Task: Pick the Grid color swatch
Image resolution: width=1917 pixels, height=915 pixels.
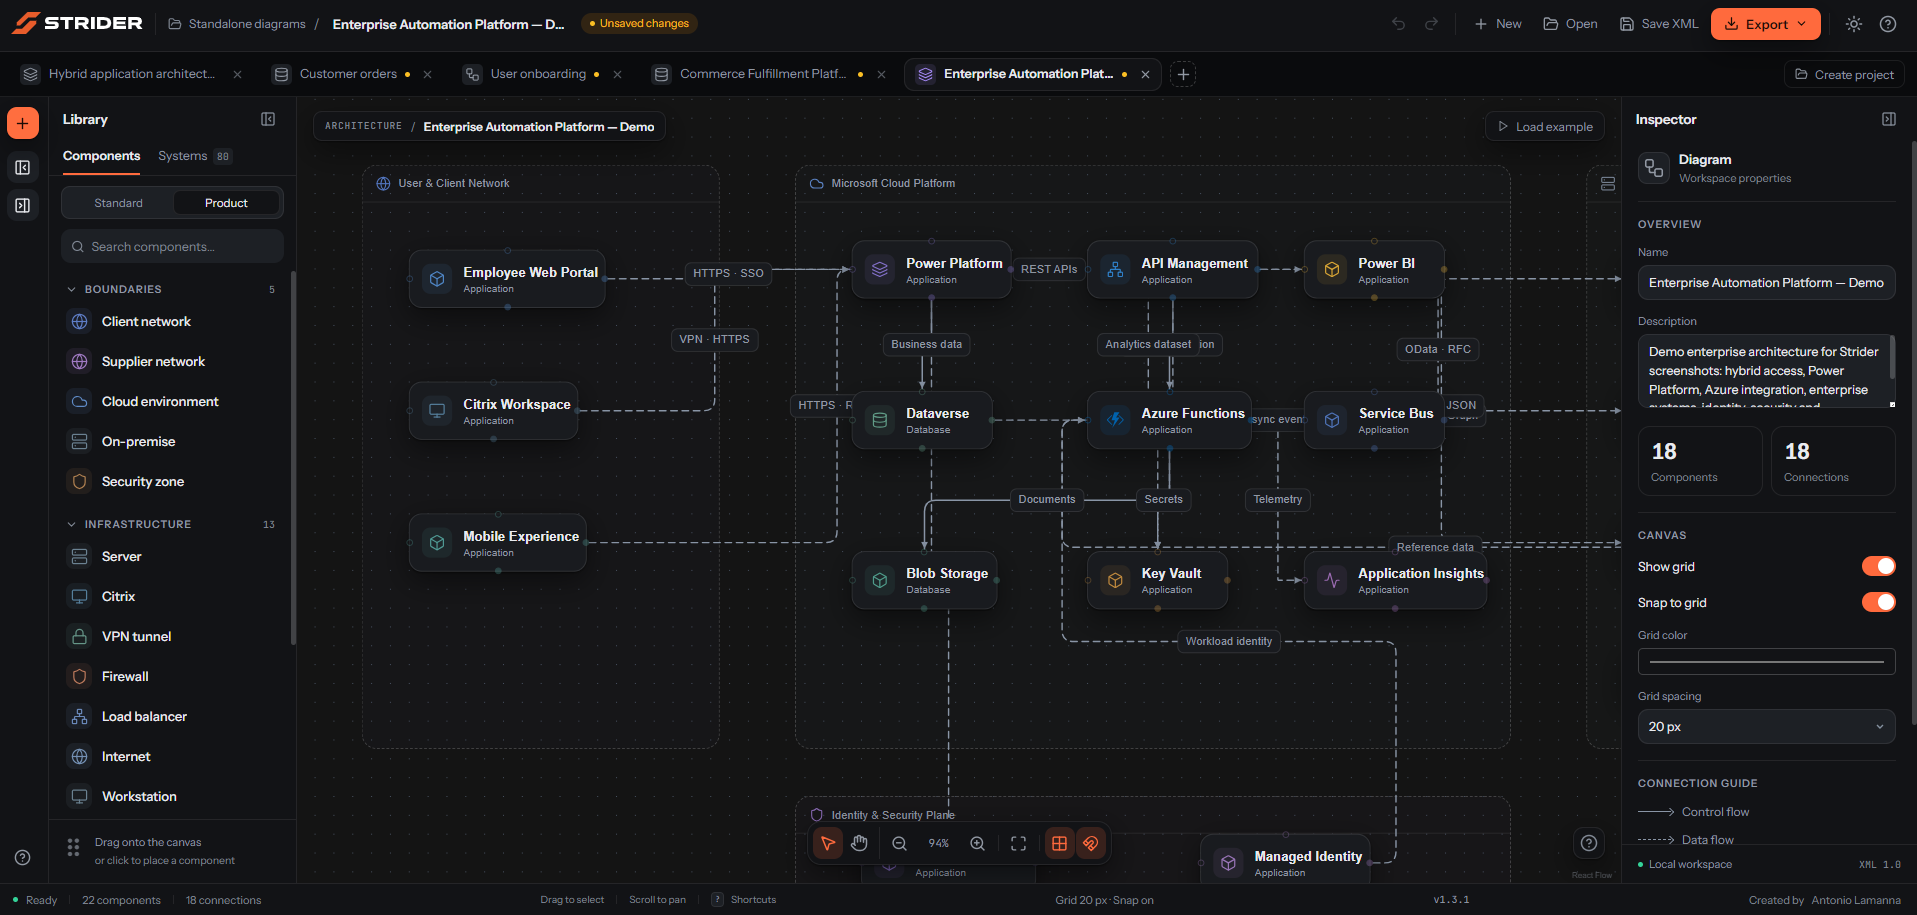Action: (1766, 662)
